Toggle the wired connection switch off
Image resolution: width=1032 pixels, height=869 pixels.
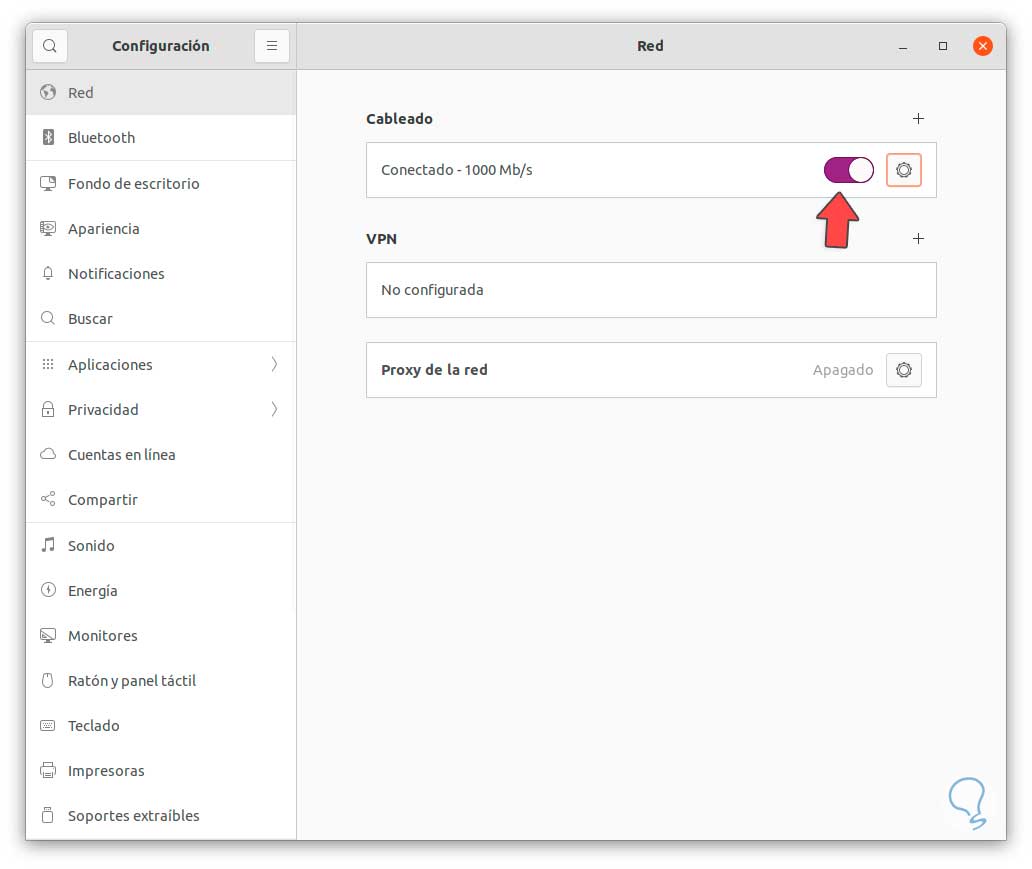point(849,170)
